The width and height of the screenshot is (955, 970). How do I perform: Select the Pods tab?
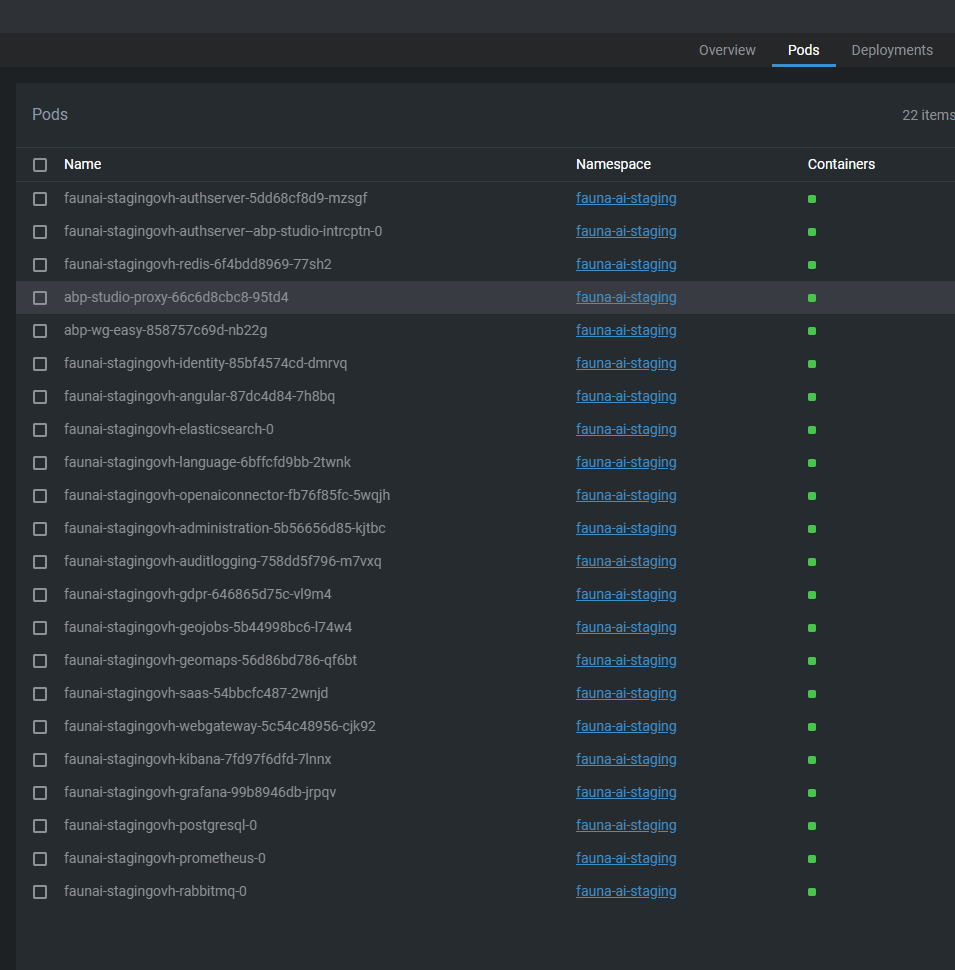click(x=803, y=50)
